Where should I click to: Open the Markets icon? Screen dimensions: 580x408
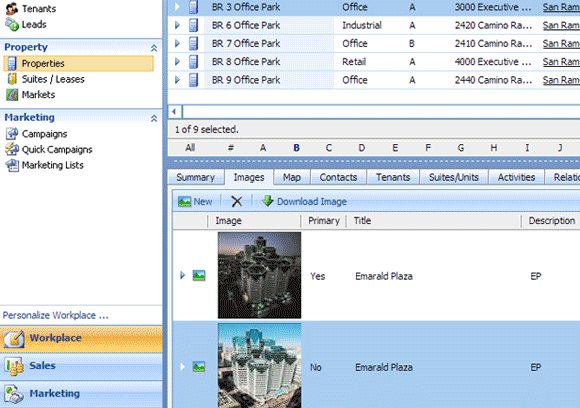point(12,95)
